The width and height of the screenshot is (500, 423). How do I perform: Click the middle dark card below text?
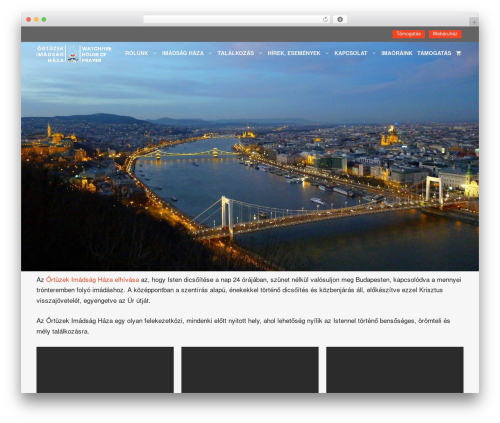[250, 370]
